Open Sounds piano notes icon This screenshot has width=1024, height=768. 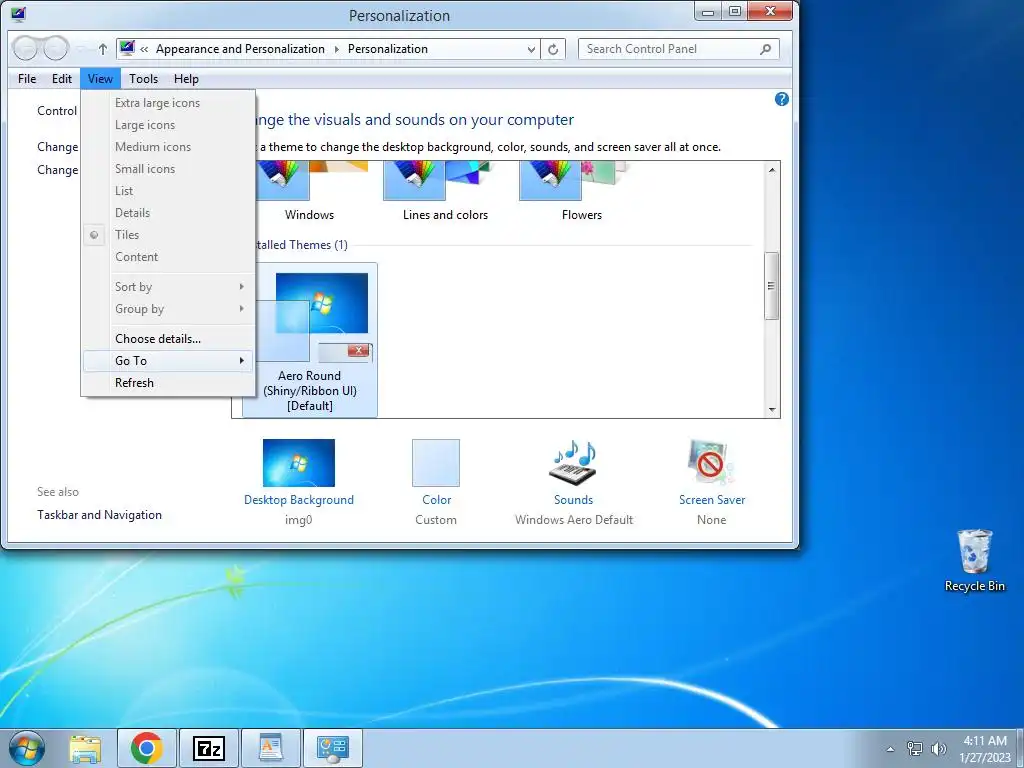573,462
